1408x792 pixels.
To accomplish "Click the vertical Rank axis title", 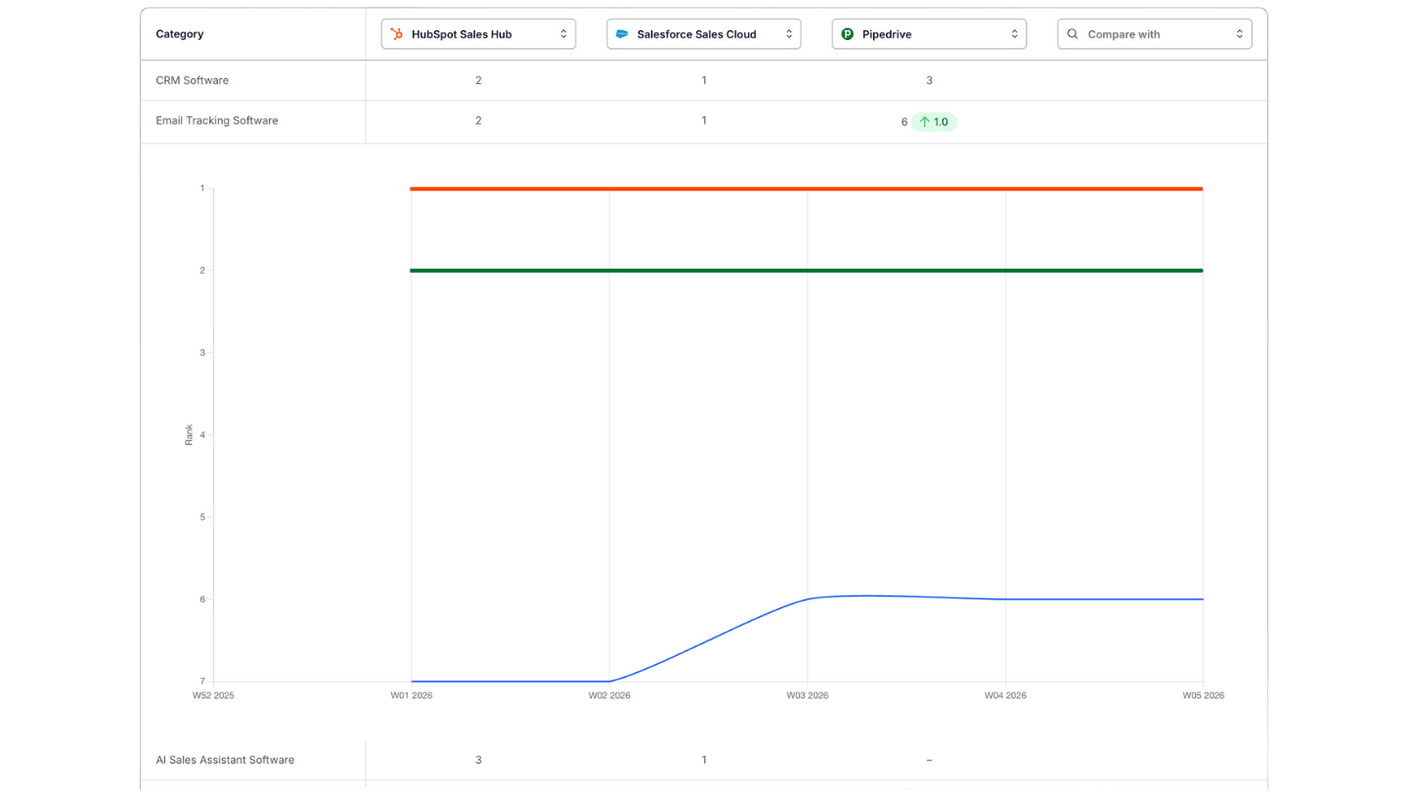I will coord(189,435).
